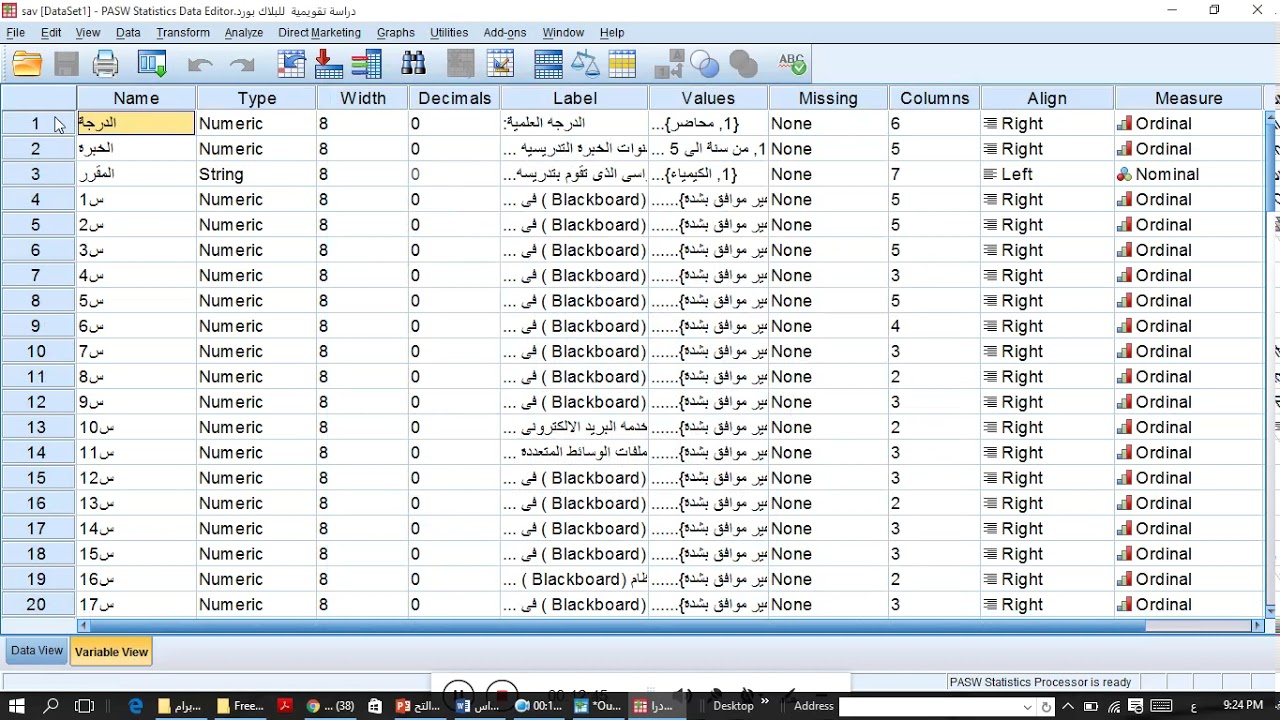Open Windows Start menu
1280x720 pixels.
coord(18,706)
